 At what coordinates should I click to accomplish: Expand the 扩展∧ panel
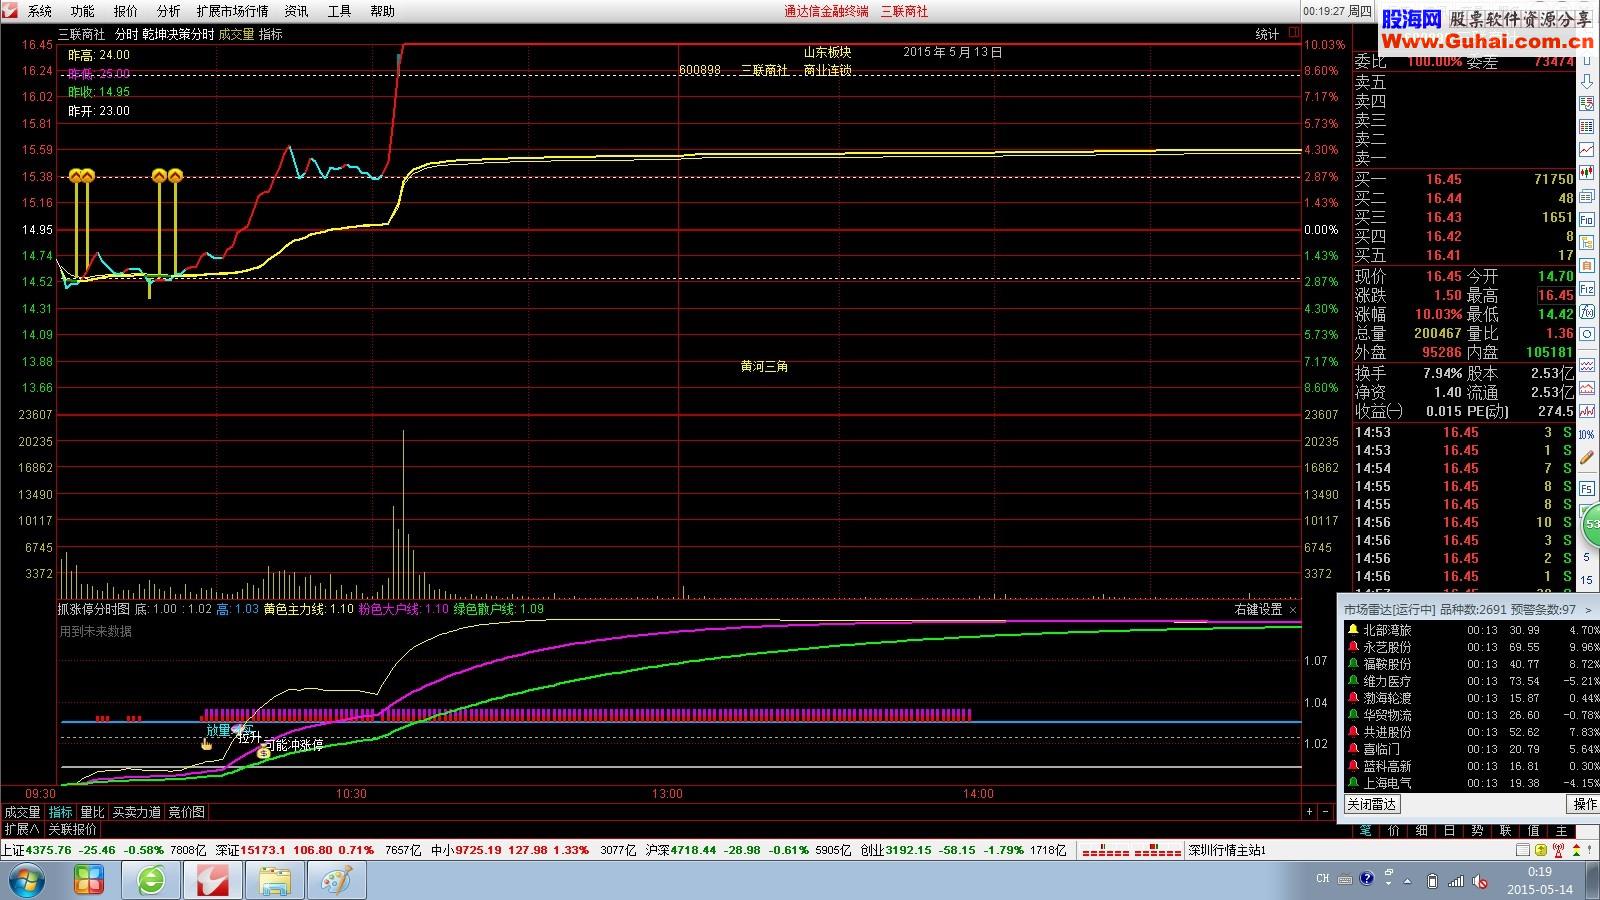(22, 829)
